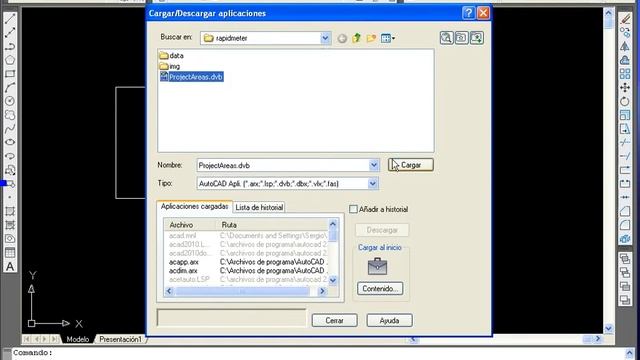640x360 pixels.
Task: Open the Views menu icon
Action: pos(387,38)
